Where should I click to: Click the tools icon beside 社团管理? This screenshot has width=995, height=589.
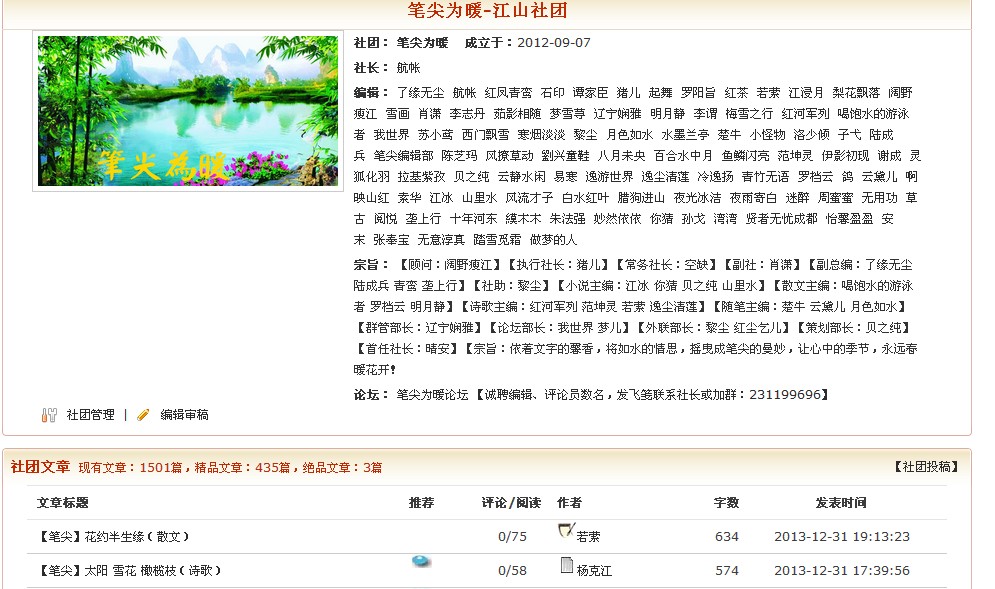(49, 415)
